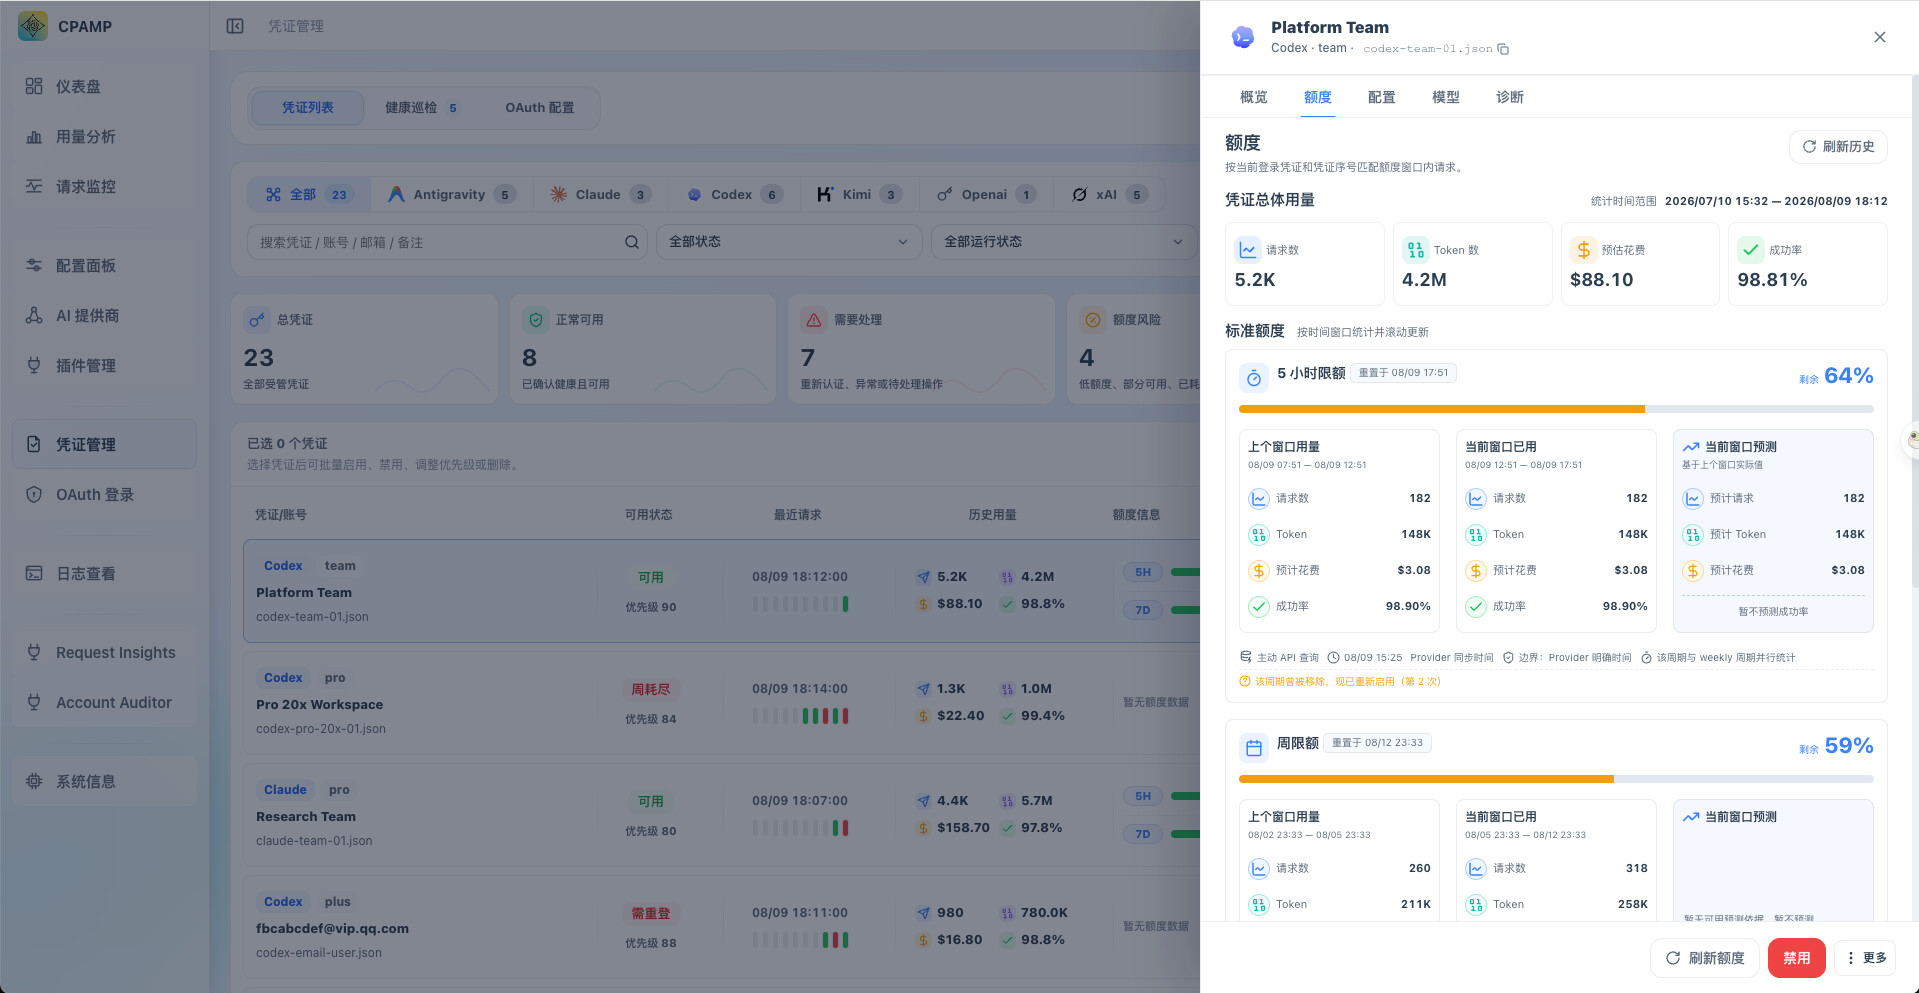The height and width of the screenshot is (993, 1919).
Task: Select 凭证管理 in the sidebar
Action: tap(104, 444)
